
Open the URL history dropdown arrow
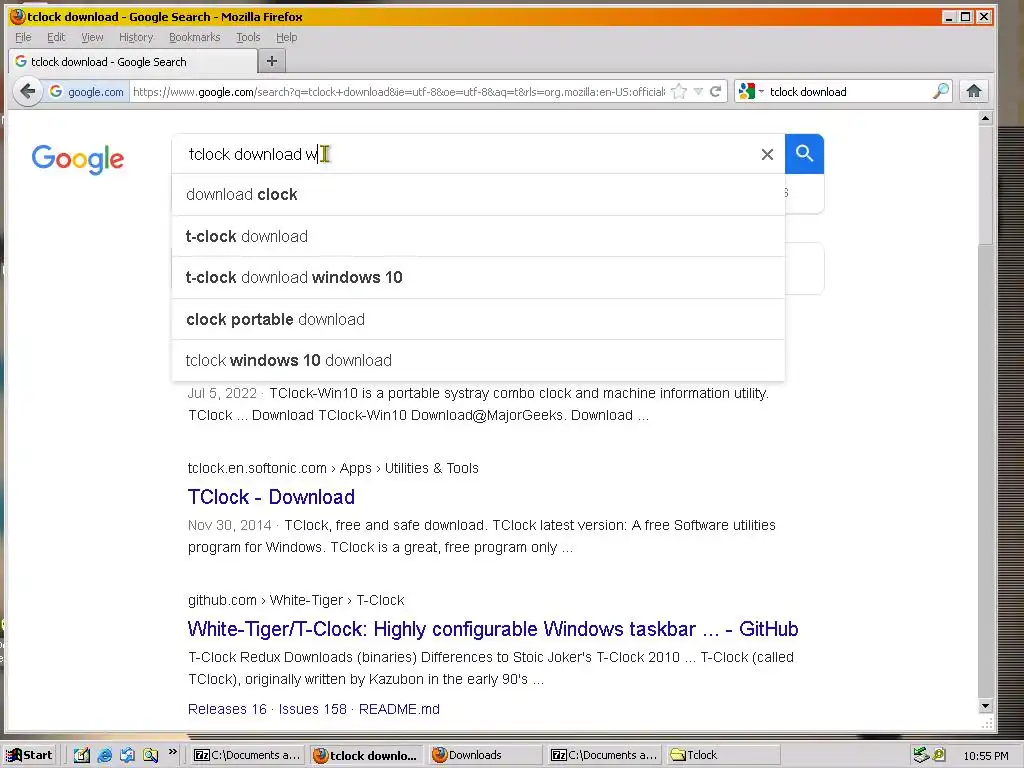point(698,91)
